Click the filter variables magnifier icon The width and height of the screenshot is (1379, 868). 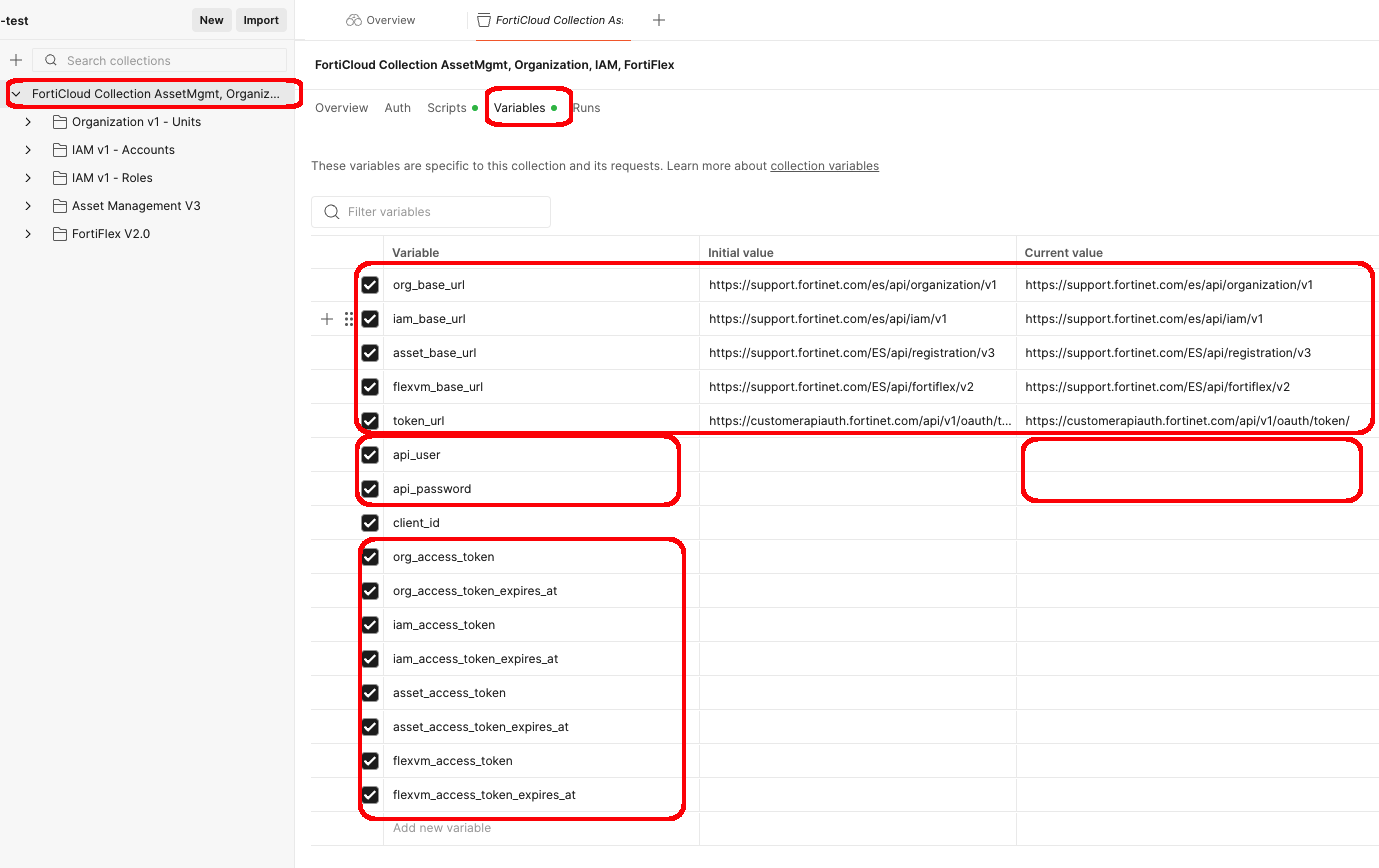[332, 212]
